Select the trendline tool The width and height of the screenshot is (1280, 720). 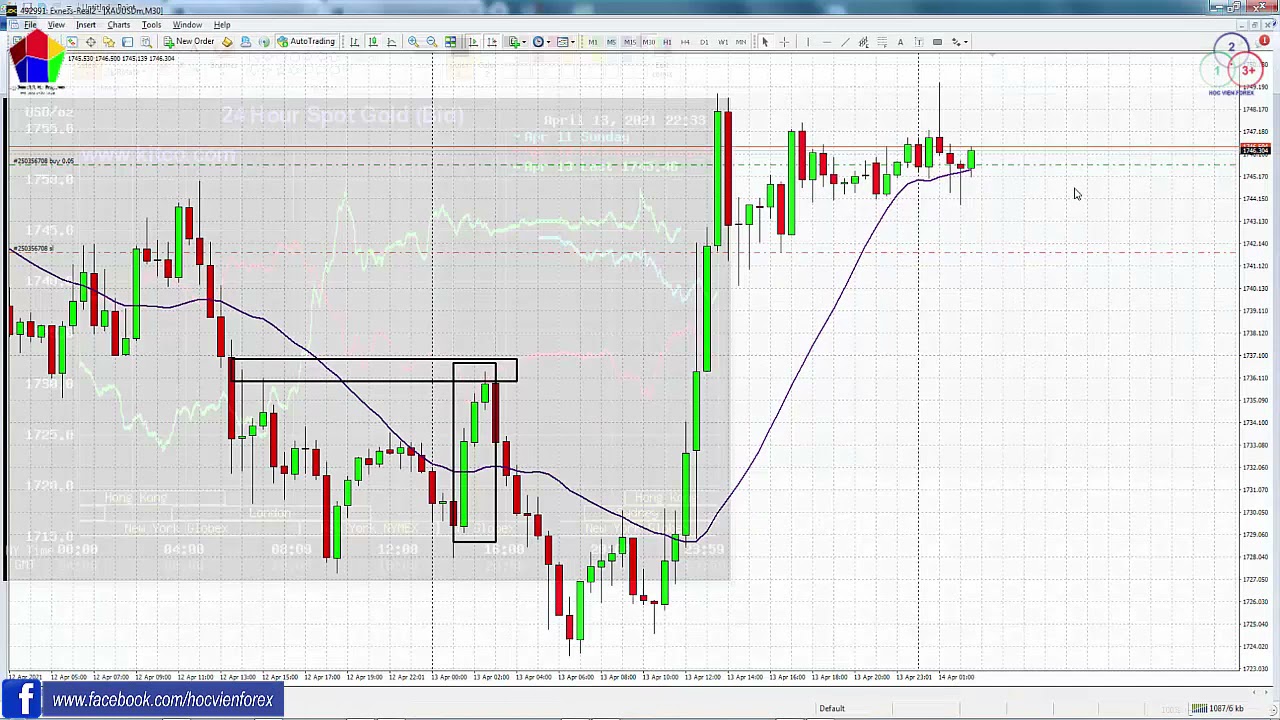[845, 42]
